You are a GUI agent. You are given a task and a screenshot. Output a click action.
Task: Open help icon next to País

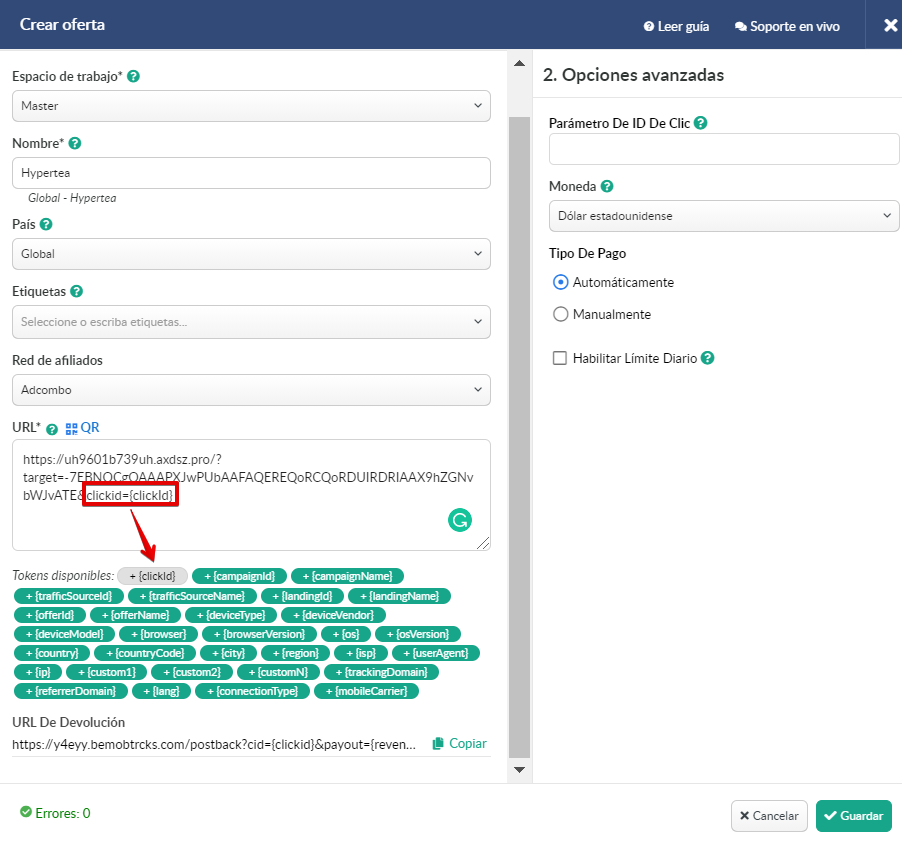click(x=46, y=224)
